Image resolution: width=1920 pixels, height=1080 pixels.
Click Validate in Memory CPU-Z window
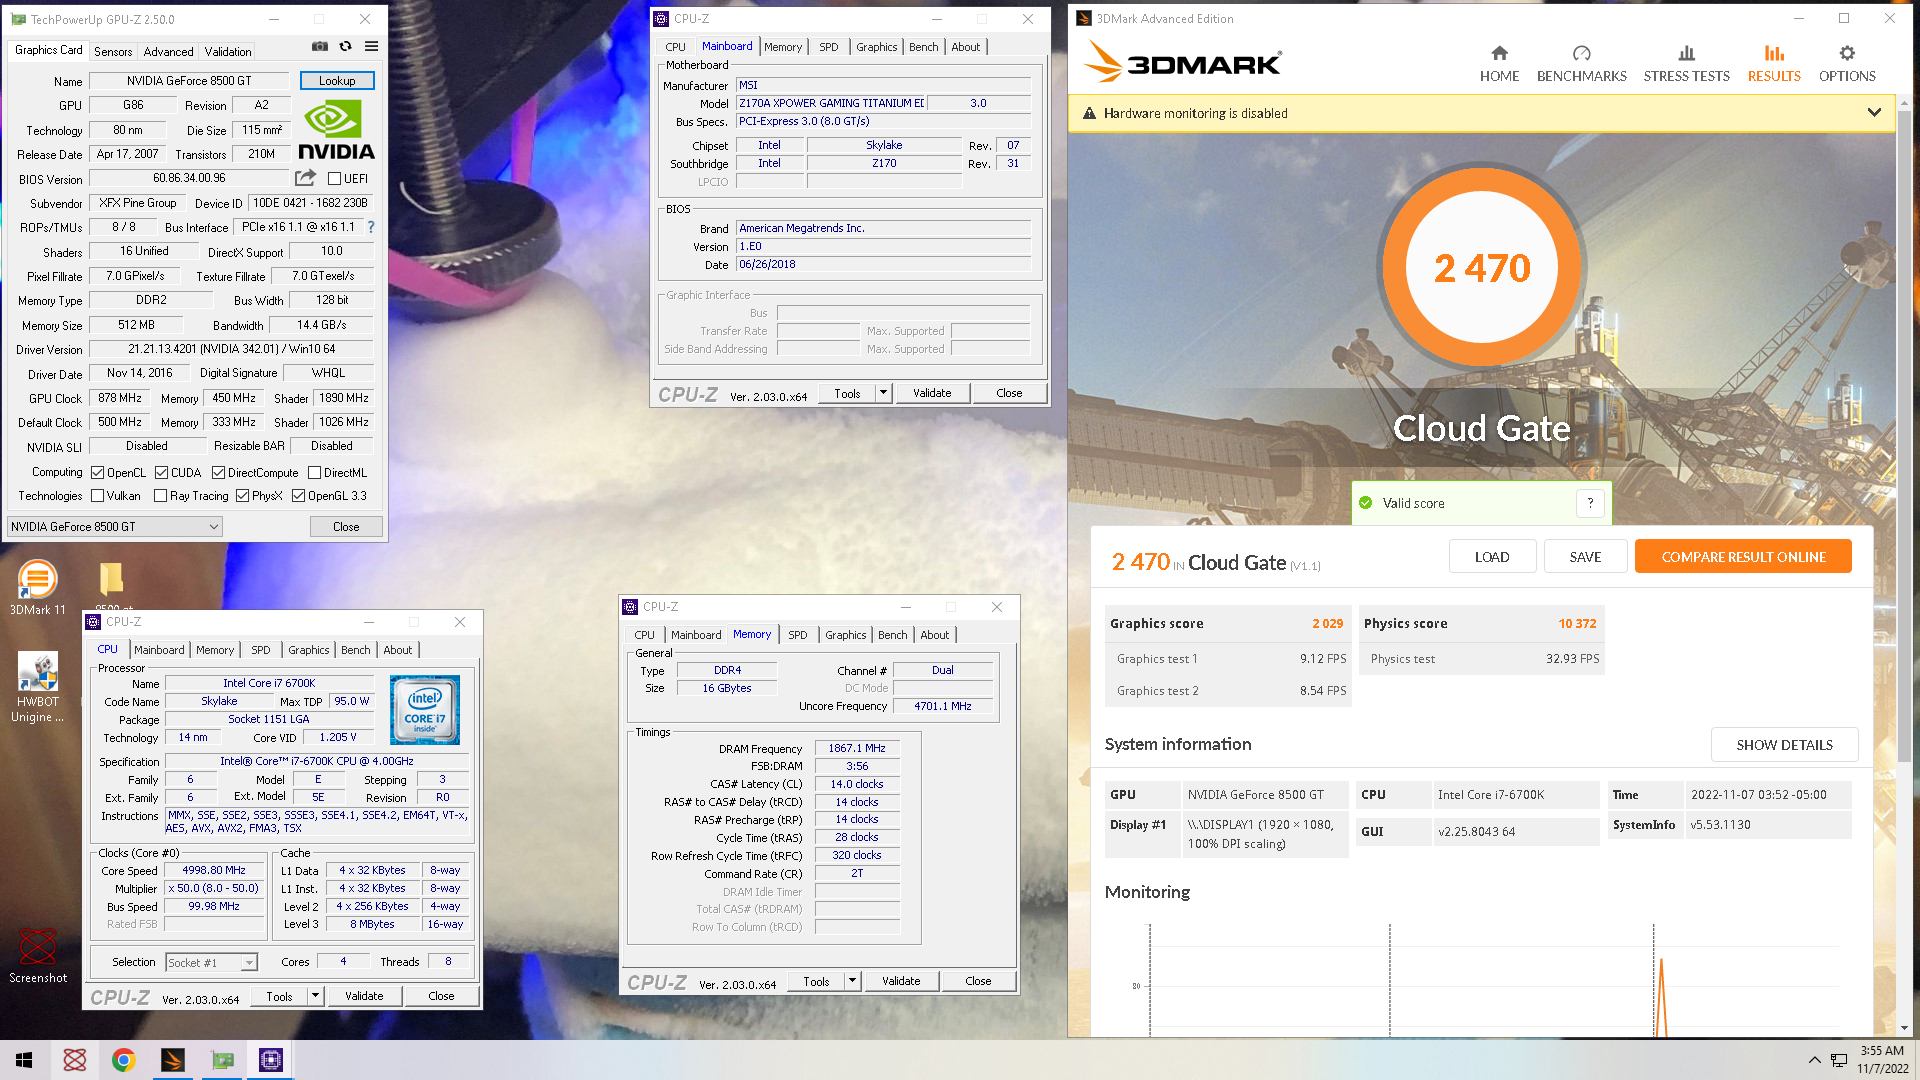tap(901, 981)
